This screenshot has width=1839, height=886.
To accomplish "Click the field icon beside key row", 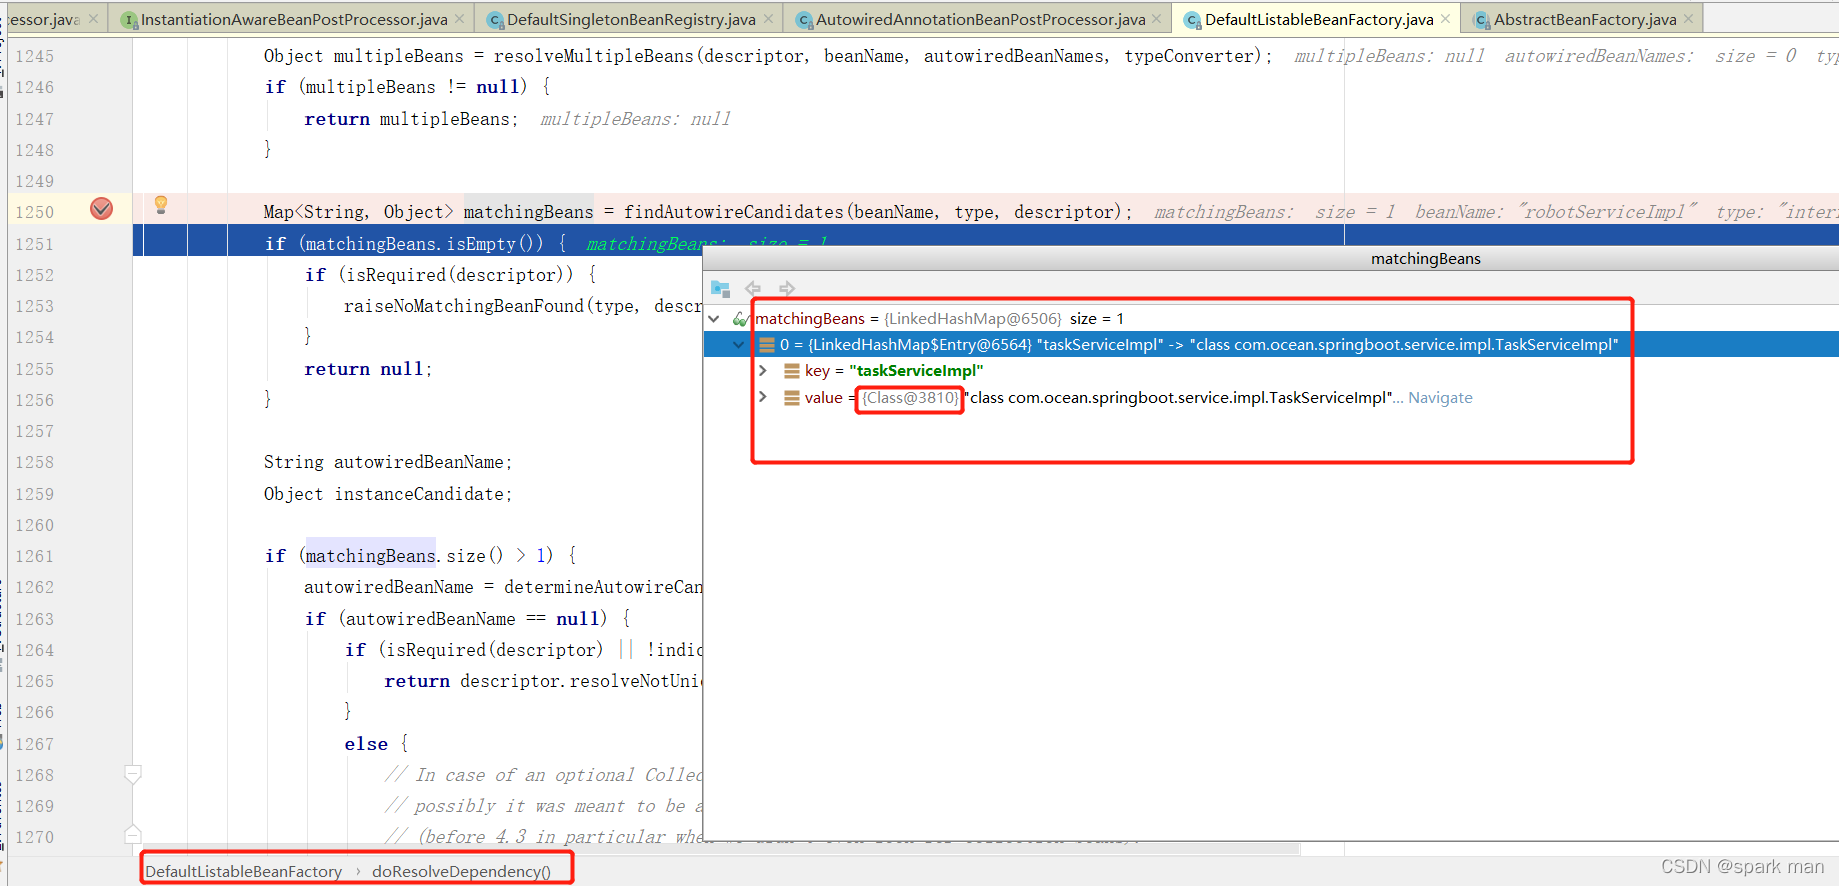I will (x=791, y=371).
